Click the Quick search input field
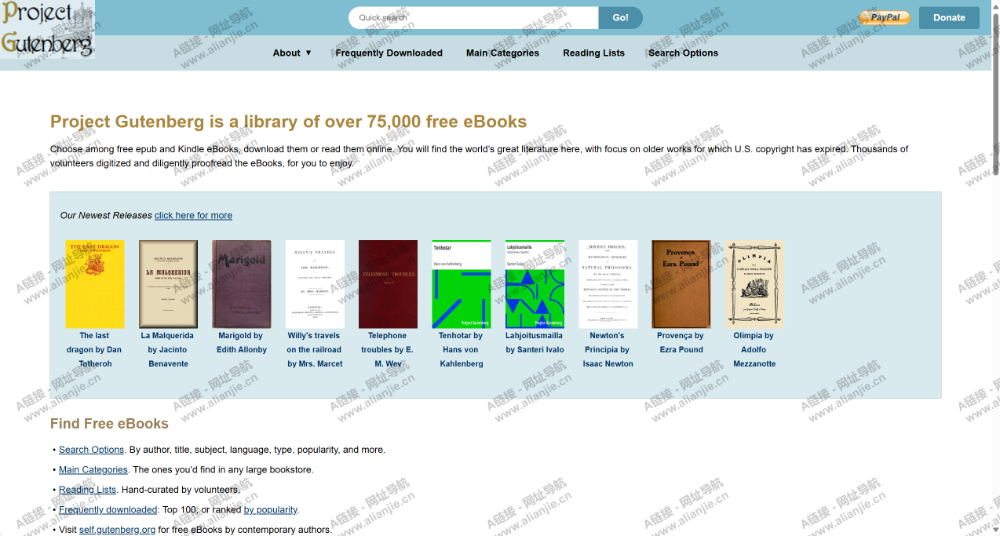 473,18
